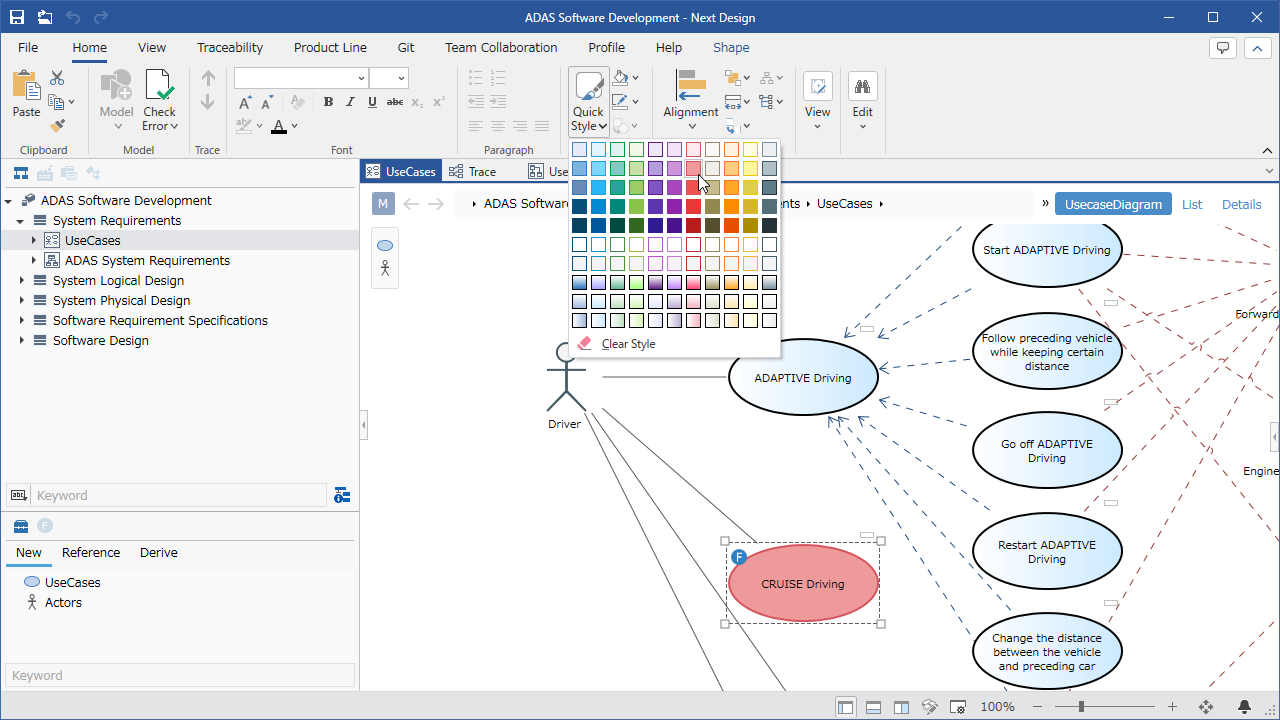Switch to the View ribbon tab
This screenshot has width=1280, height=720.
tap(152, 47)
